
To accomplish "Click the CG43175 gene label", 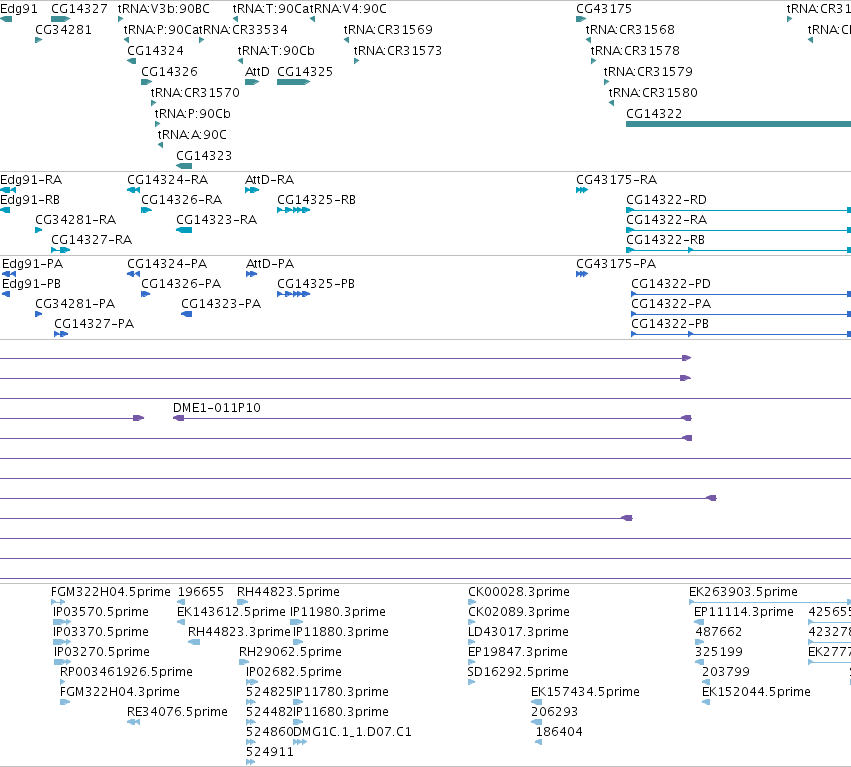I will tap(604, 9).
